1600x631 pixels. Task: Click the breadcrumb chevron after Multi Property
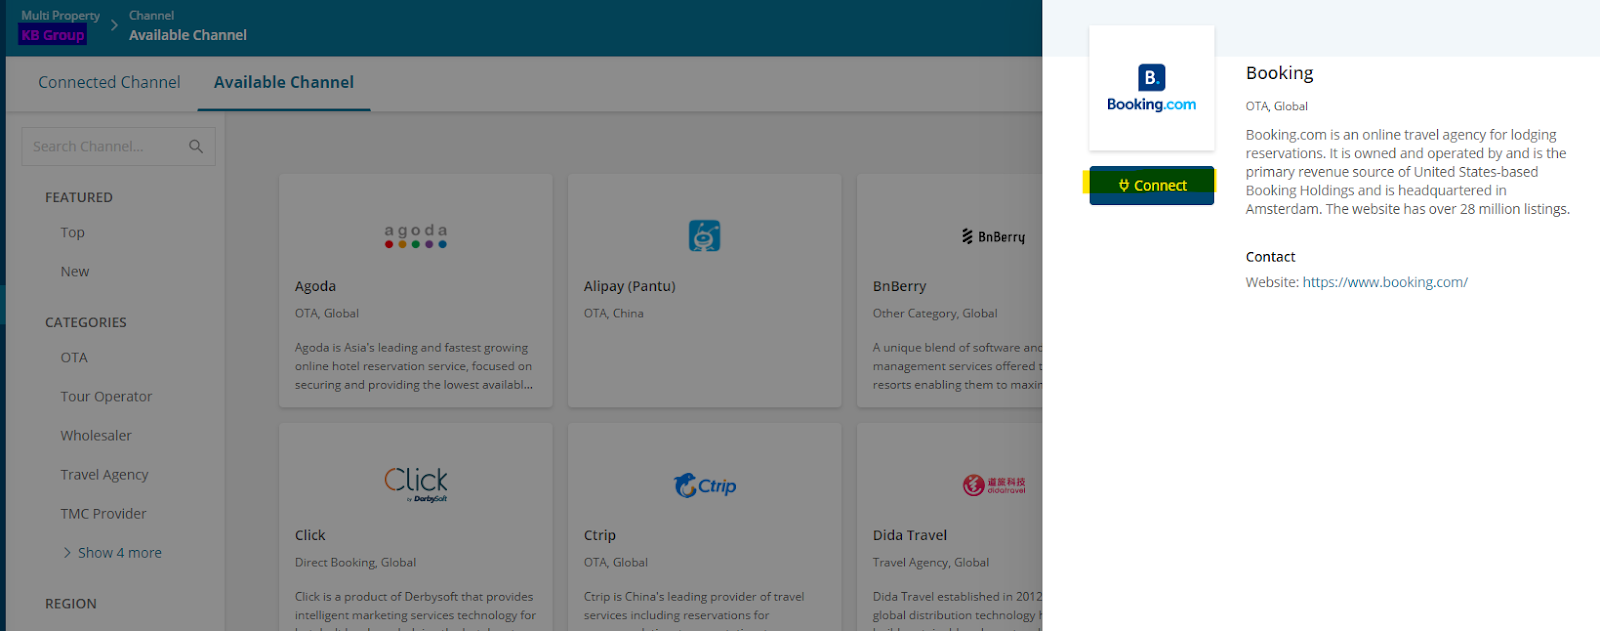pos(114,25)
